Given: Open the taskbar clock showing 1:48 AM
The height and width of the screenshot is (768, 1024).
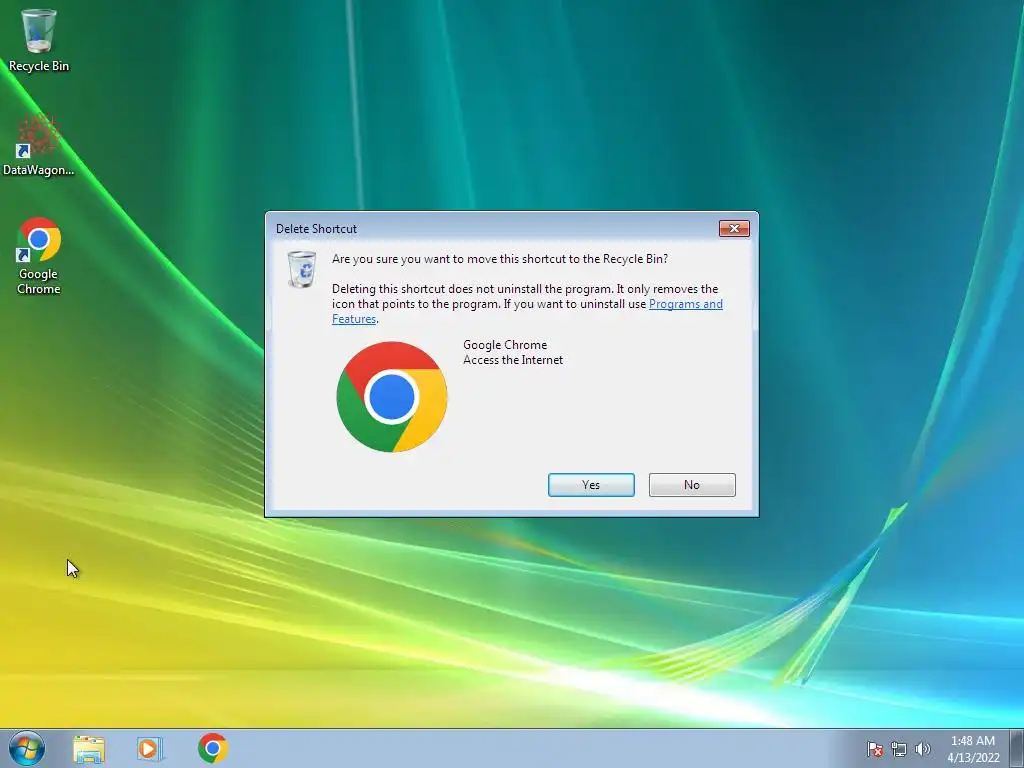Looking at the screenshot, I should pos(973,749).
